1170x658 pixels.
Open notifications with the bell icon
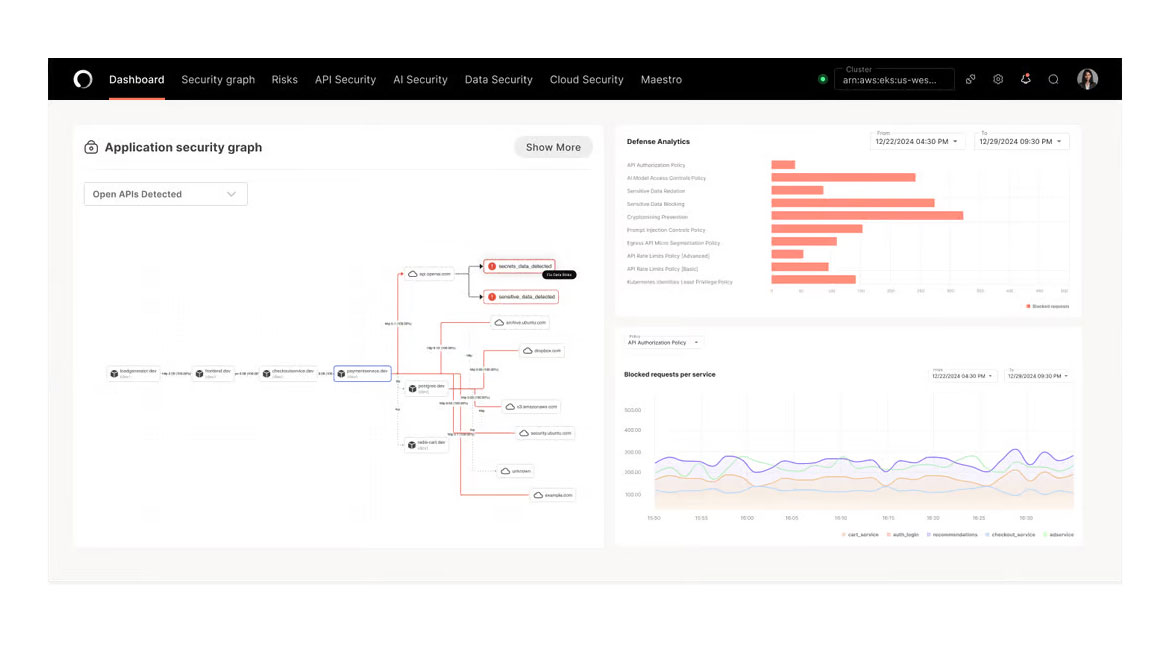click(x=1025, y=79)
